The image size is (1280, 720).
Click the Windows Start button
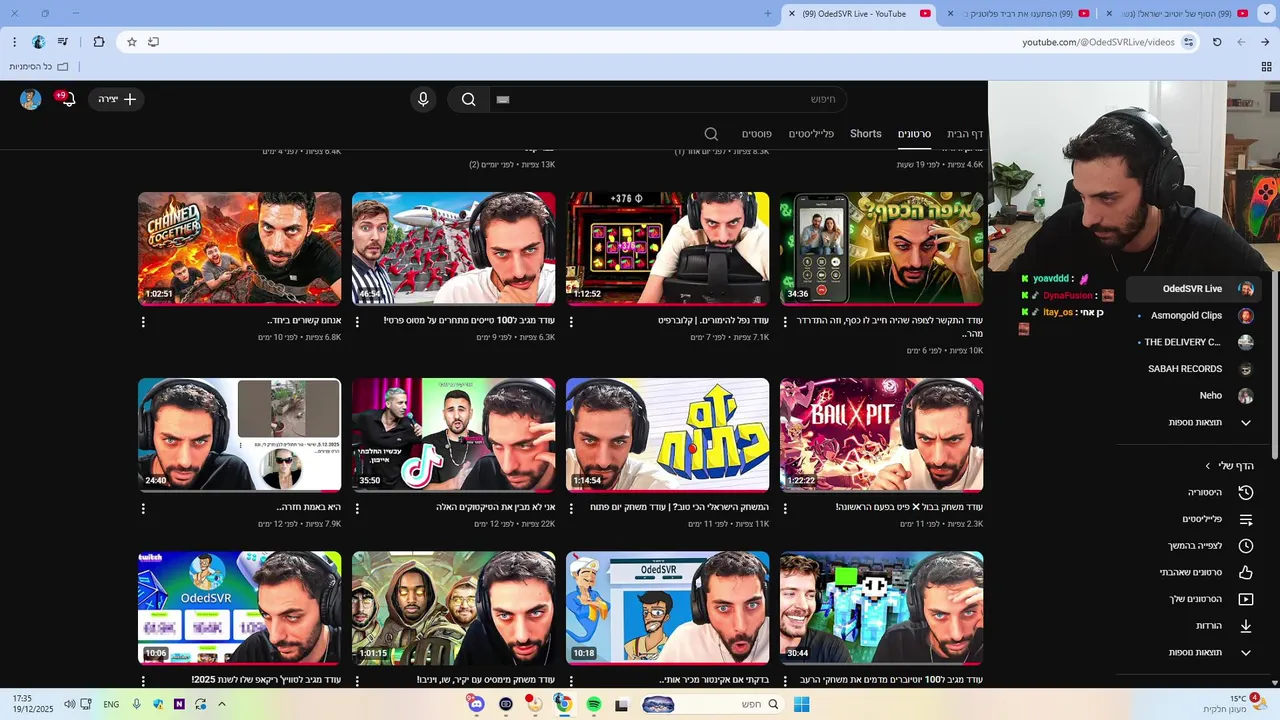(x=801, y=704)
